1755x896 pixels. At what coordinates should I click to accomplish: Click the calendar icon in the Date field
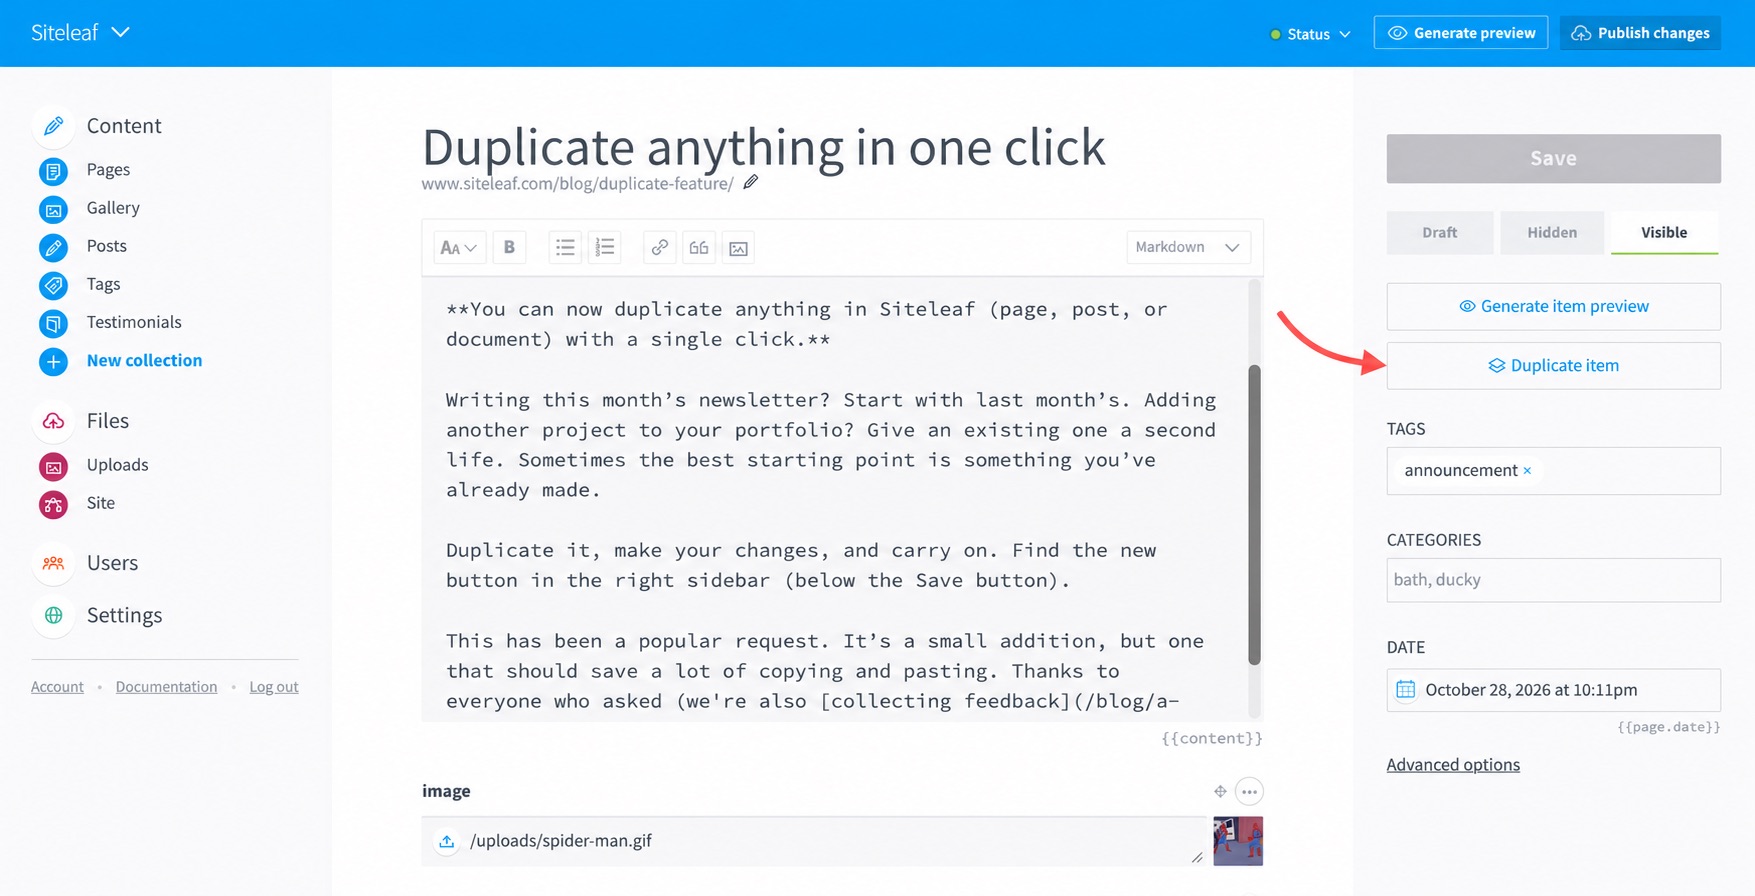(x=1406, y=689)
